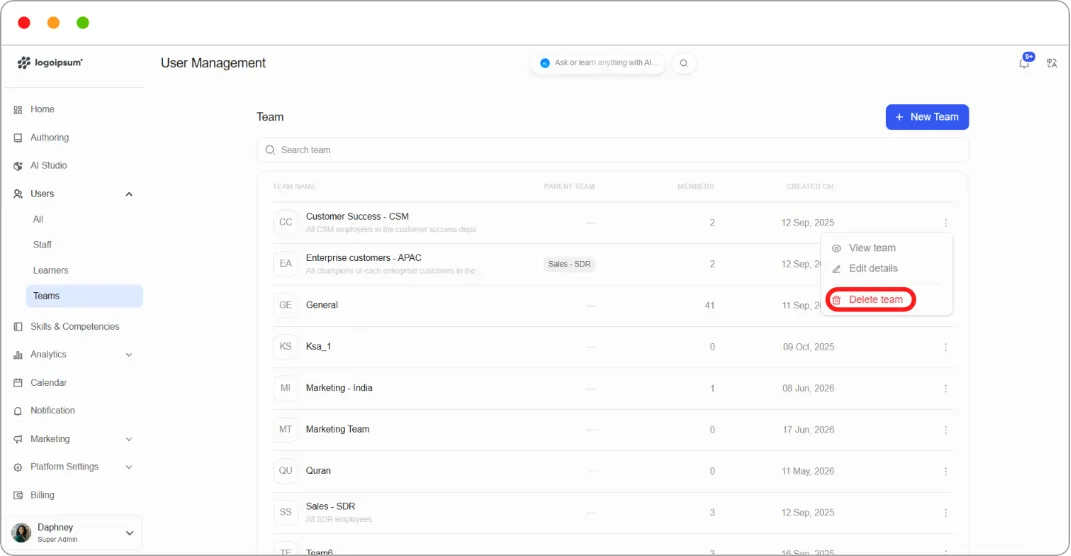Expand the Platform Settings section
Image resolution: width=1071 pixels, height=556 pixels.
pos(128,467)
